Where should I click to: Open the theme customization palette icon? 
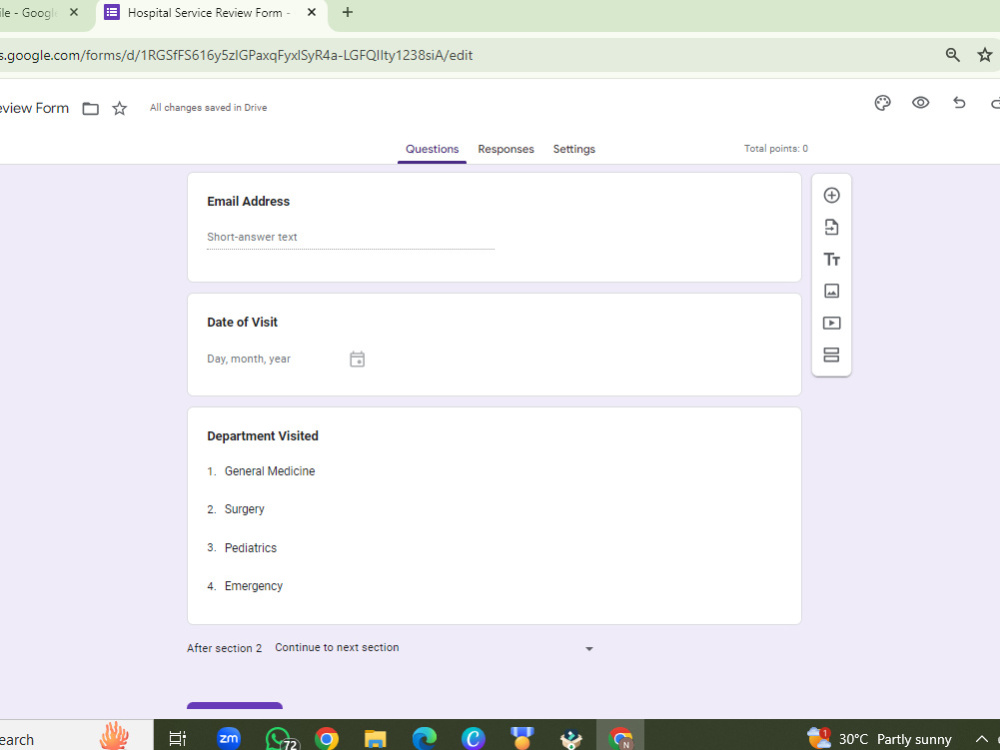882,103
